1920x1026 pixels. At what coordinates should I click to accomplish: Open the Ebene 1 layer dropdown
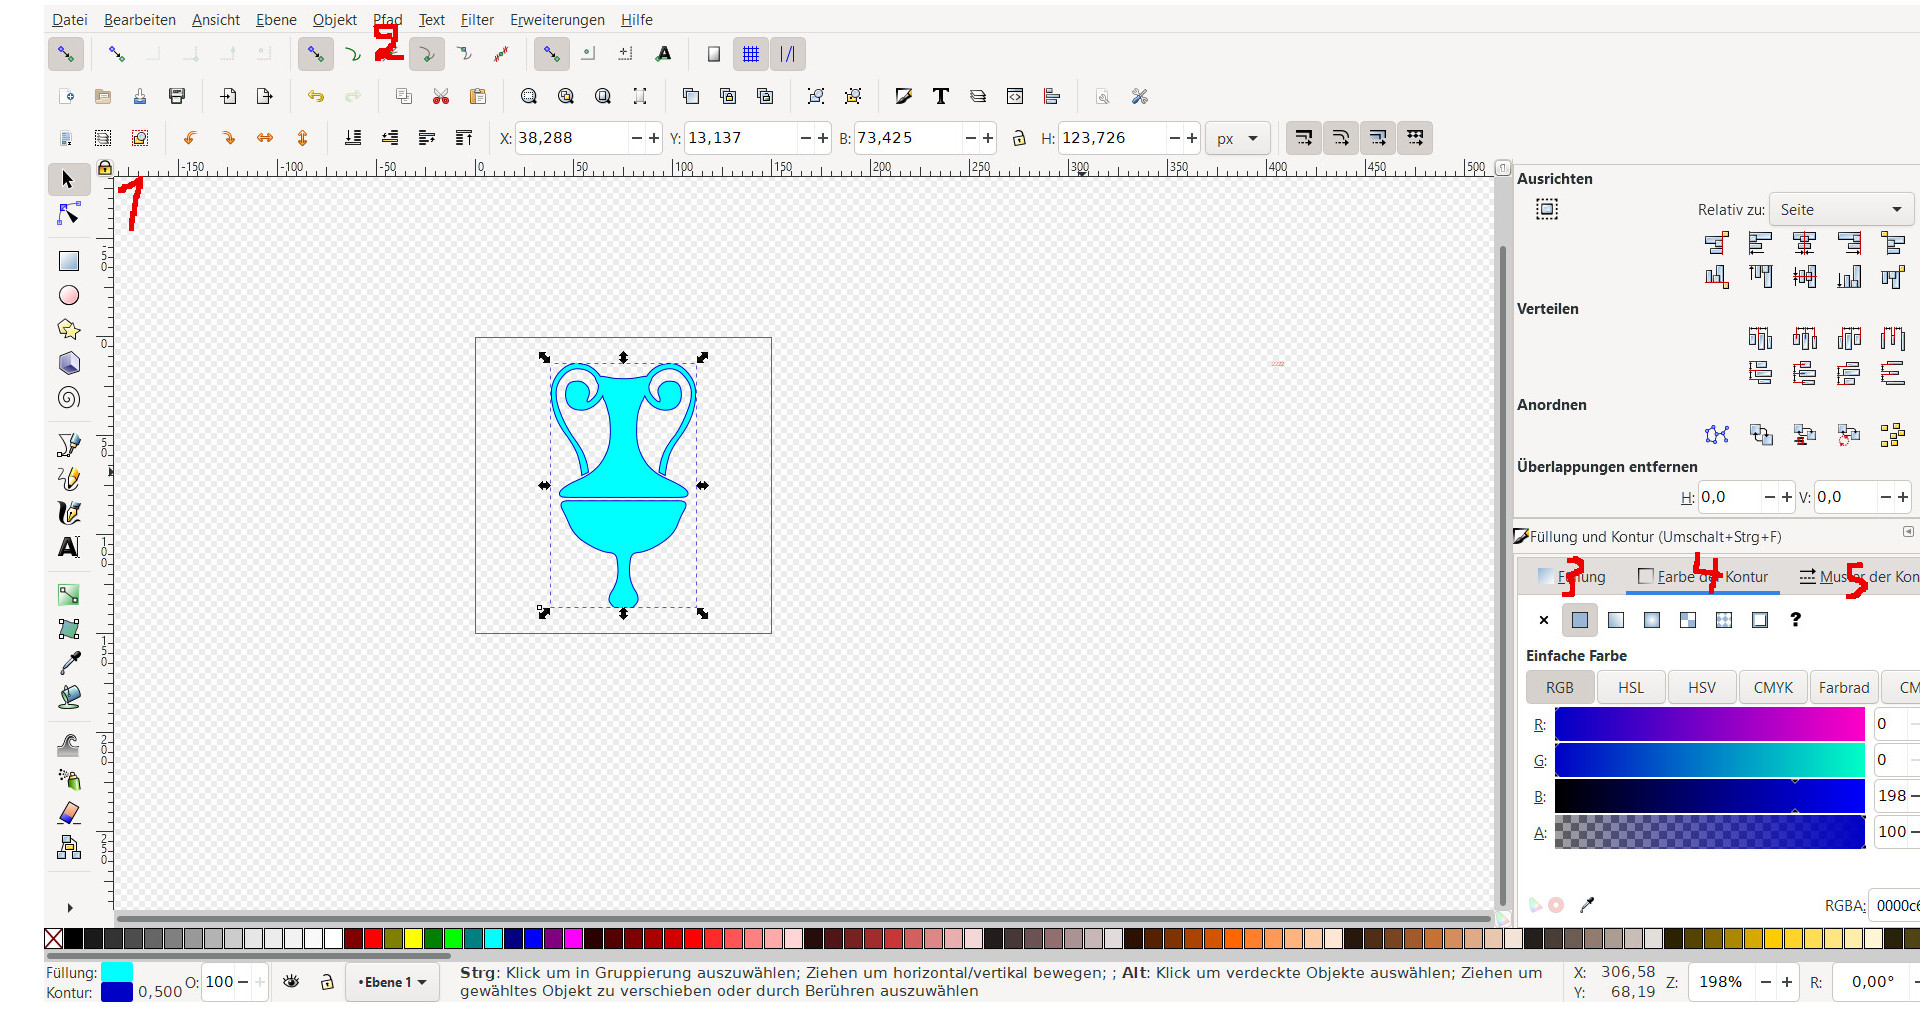pos(392,982)
